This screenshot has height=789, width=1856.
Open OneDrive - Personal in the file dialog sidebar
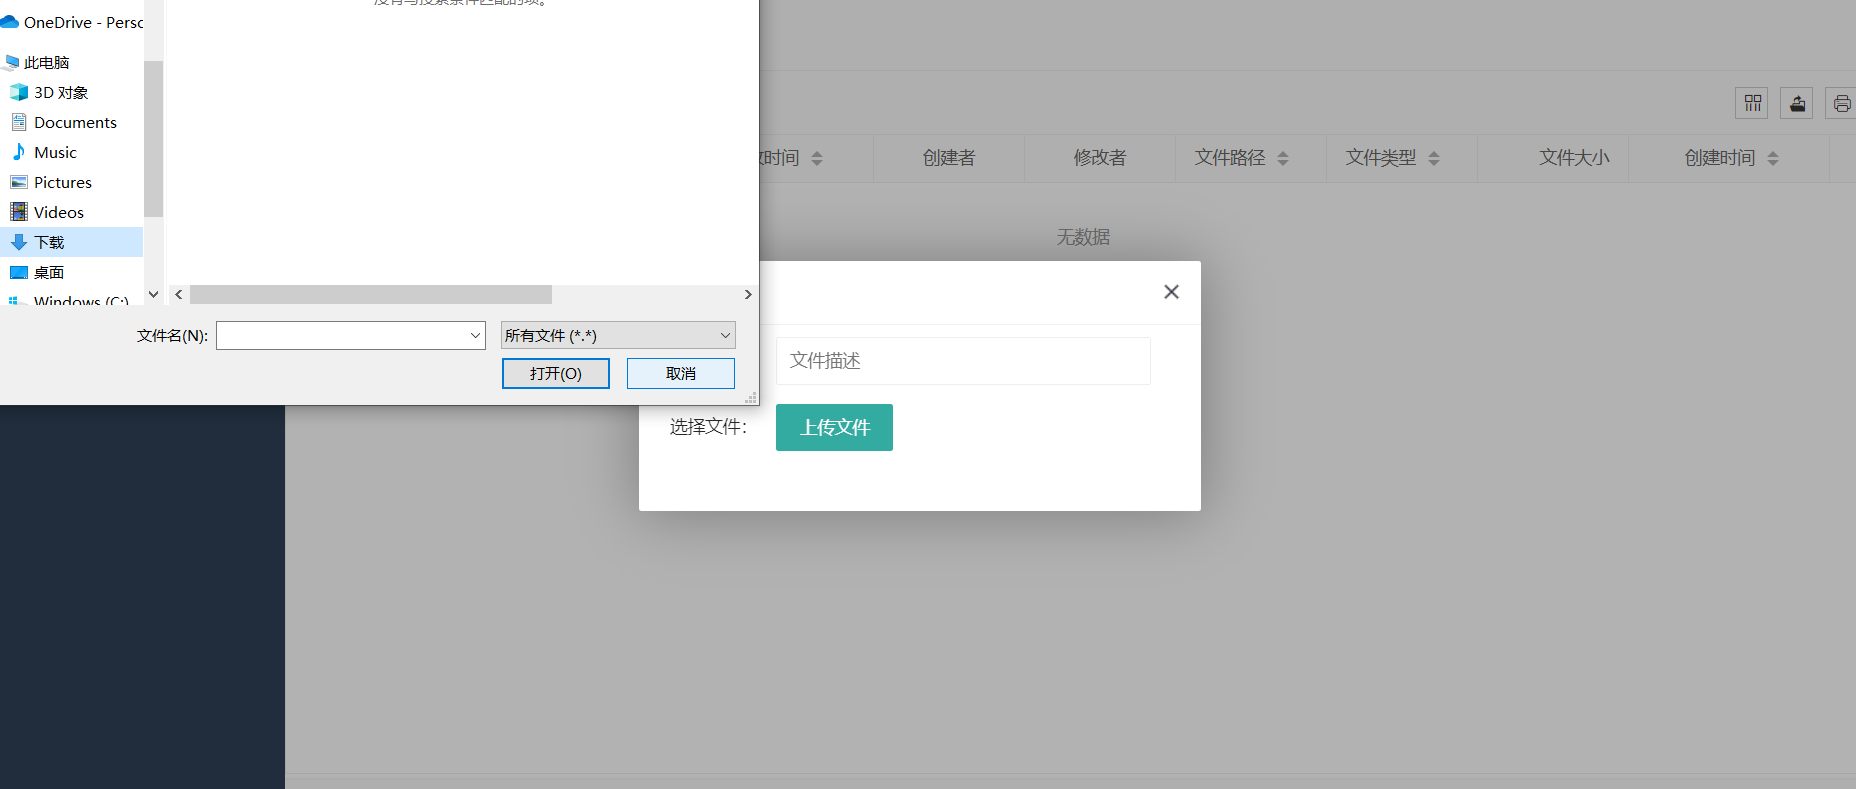click(72, 22)
